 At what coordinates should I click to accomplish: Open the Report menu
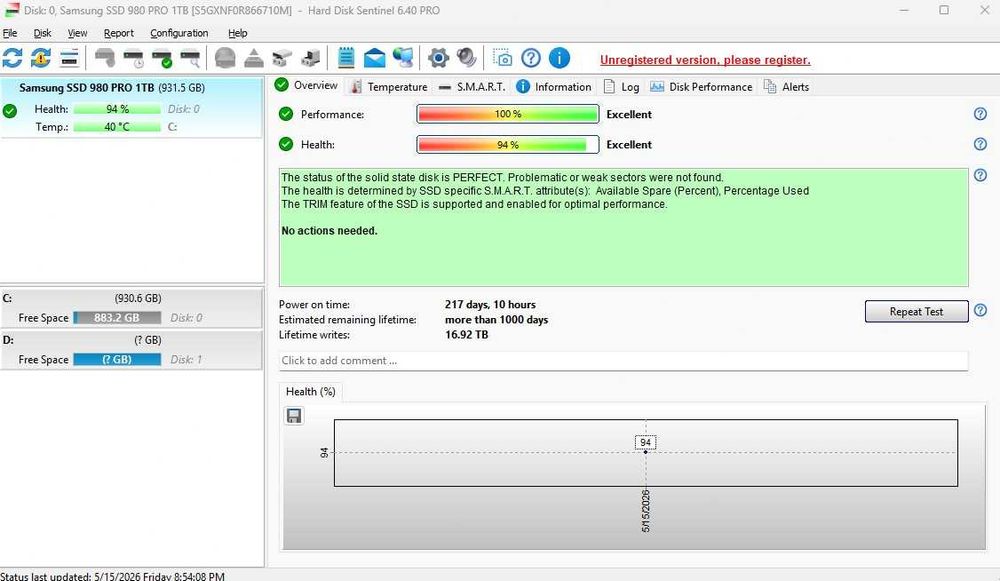(119, 33)
